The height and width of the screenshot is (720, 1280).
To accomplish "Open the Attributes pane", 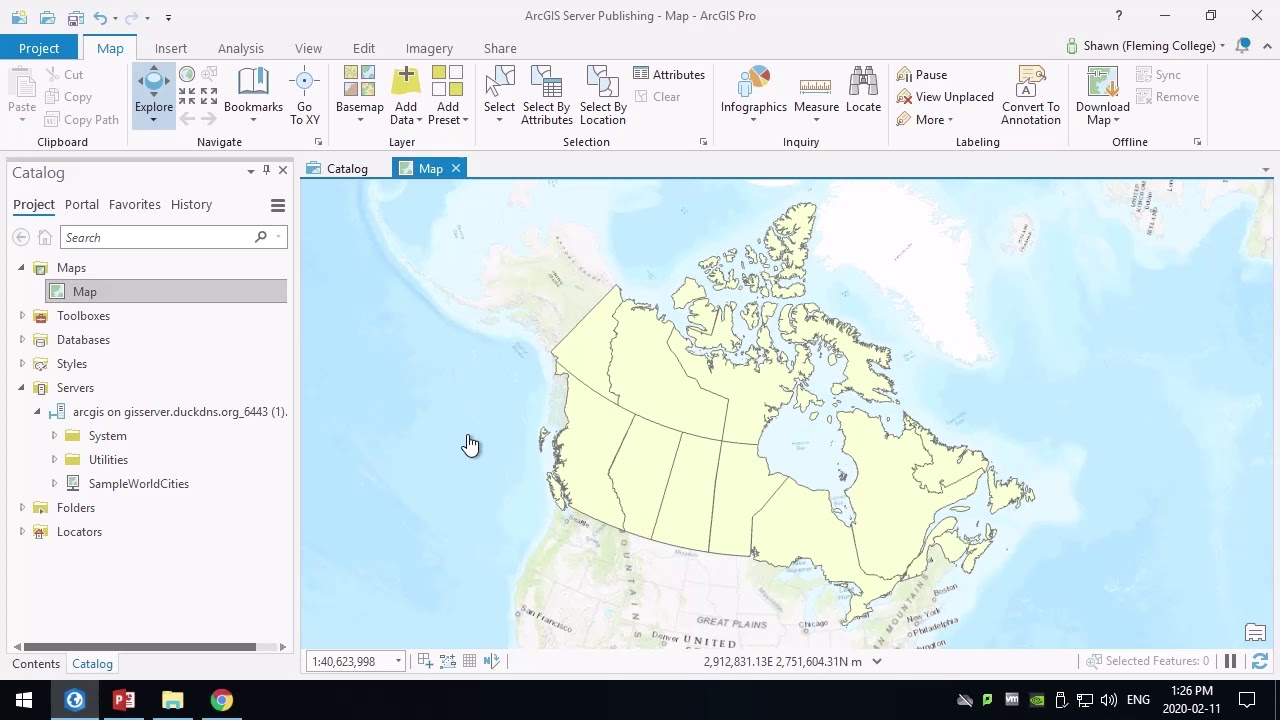I will pos(669,75).
